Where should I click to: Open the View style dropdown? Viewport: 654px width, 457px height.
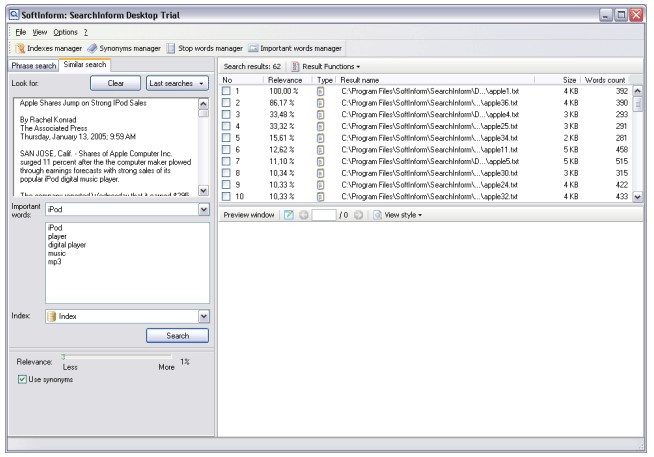click(x=403, y=215)
